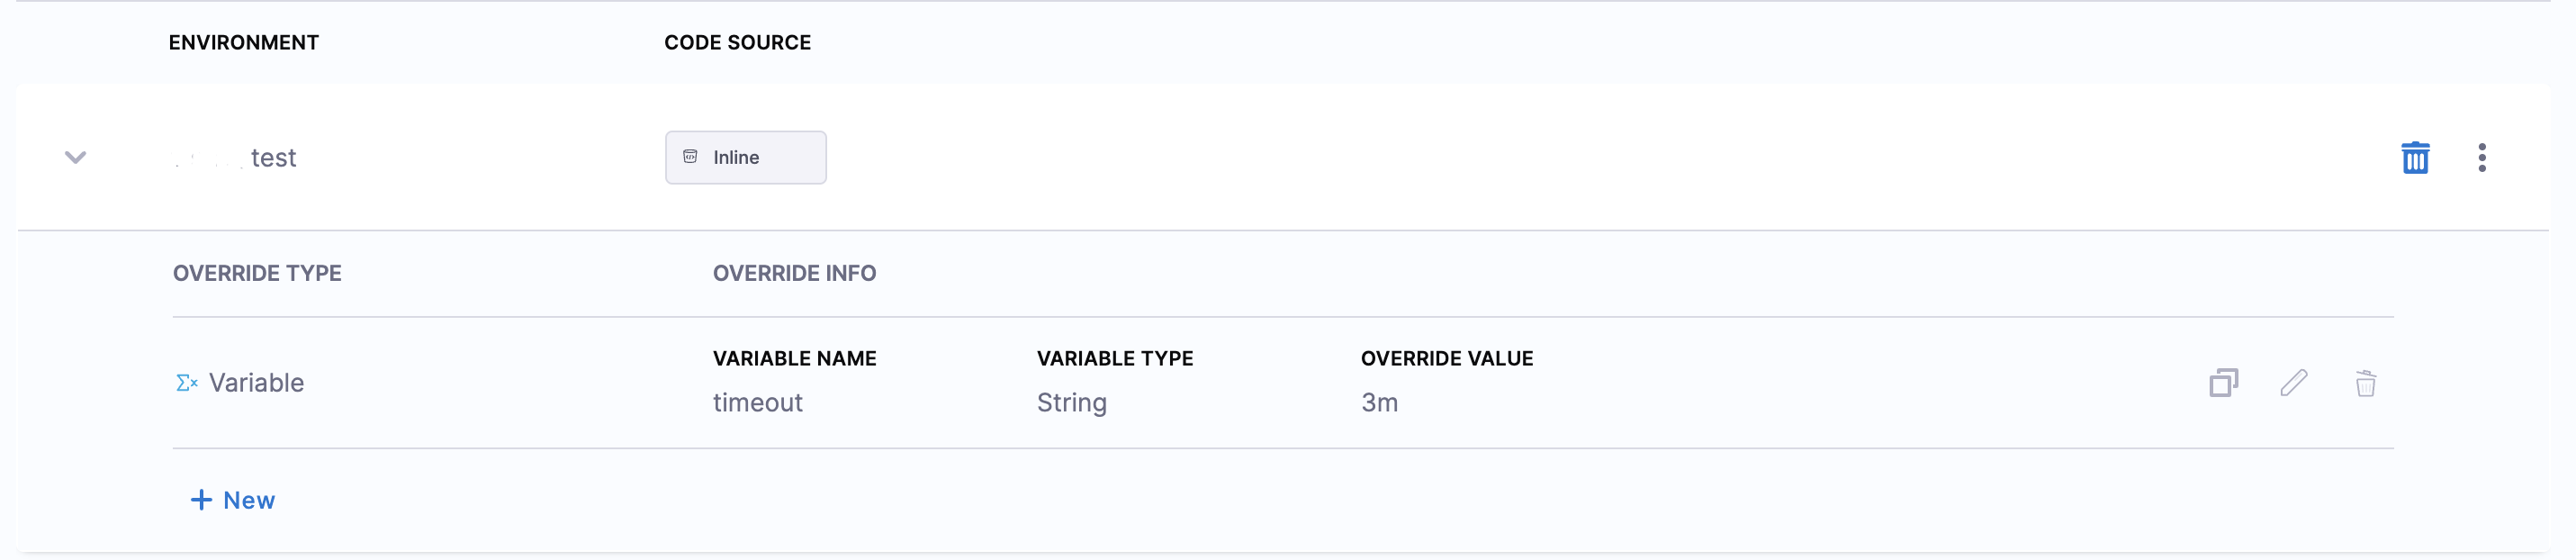
Task: Duplicate the timeout variable override
Action: pyautogui.click(x=2223, y=383)
